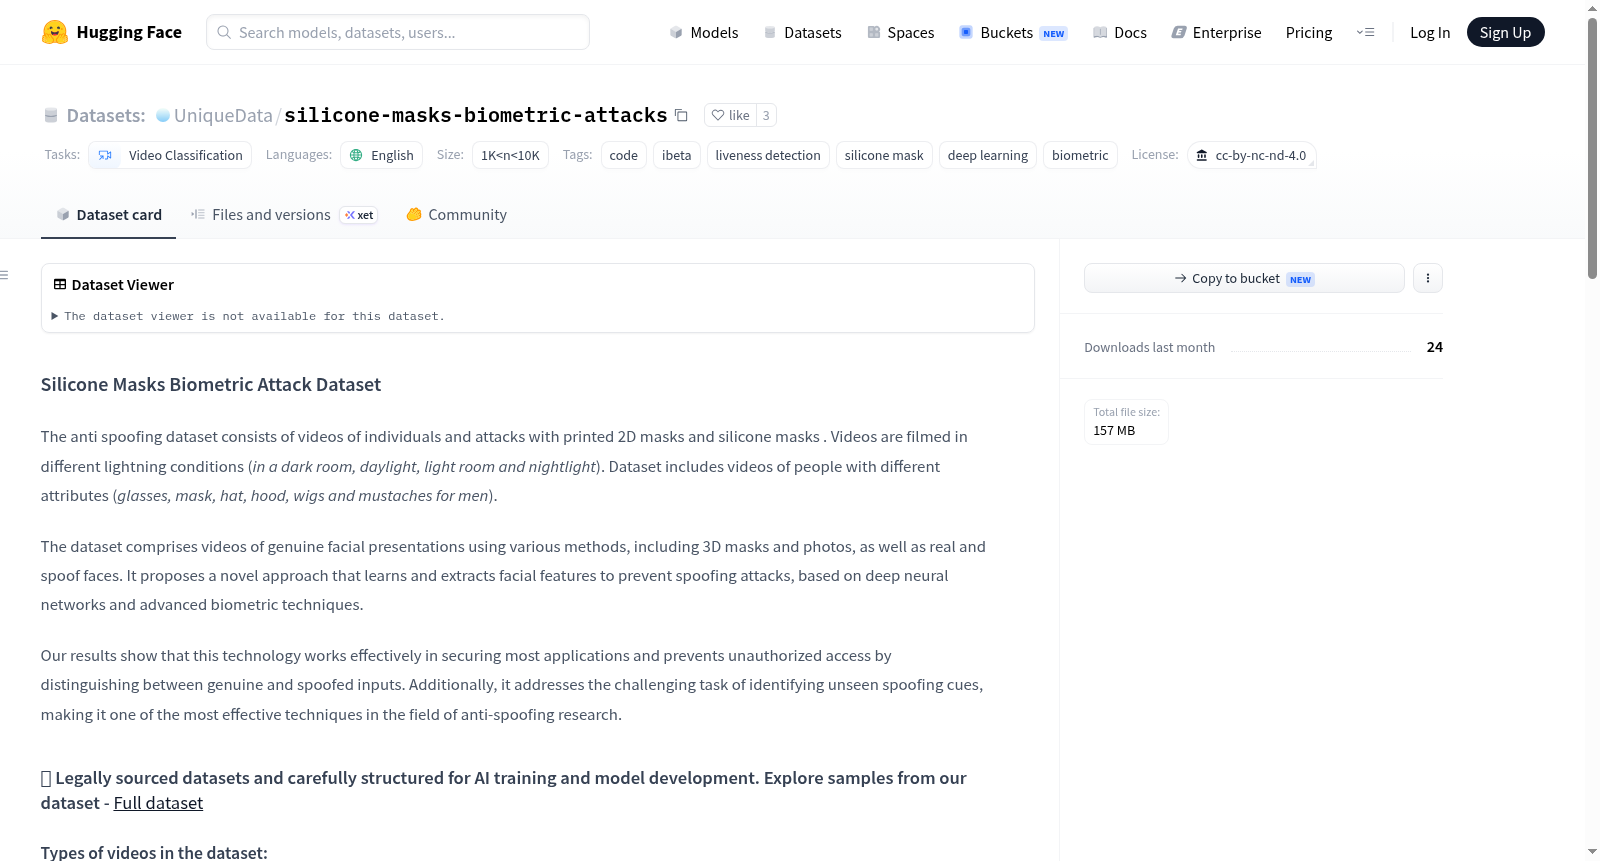Select the Video Classification task tag
Screen dimensions: 1600x861
(170, 155)
